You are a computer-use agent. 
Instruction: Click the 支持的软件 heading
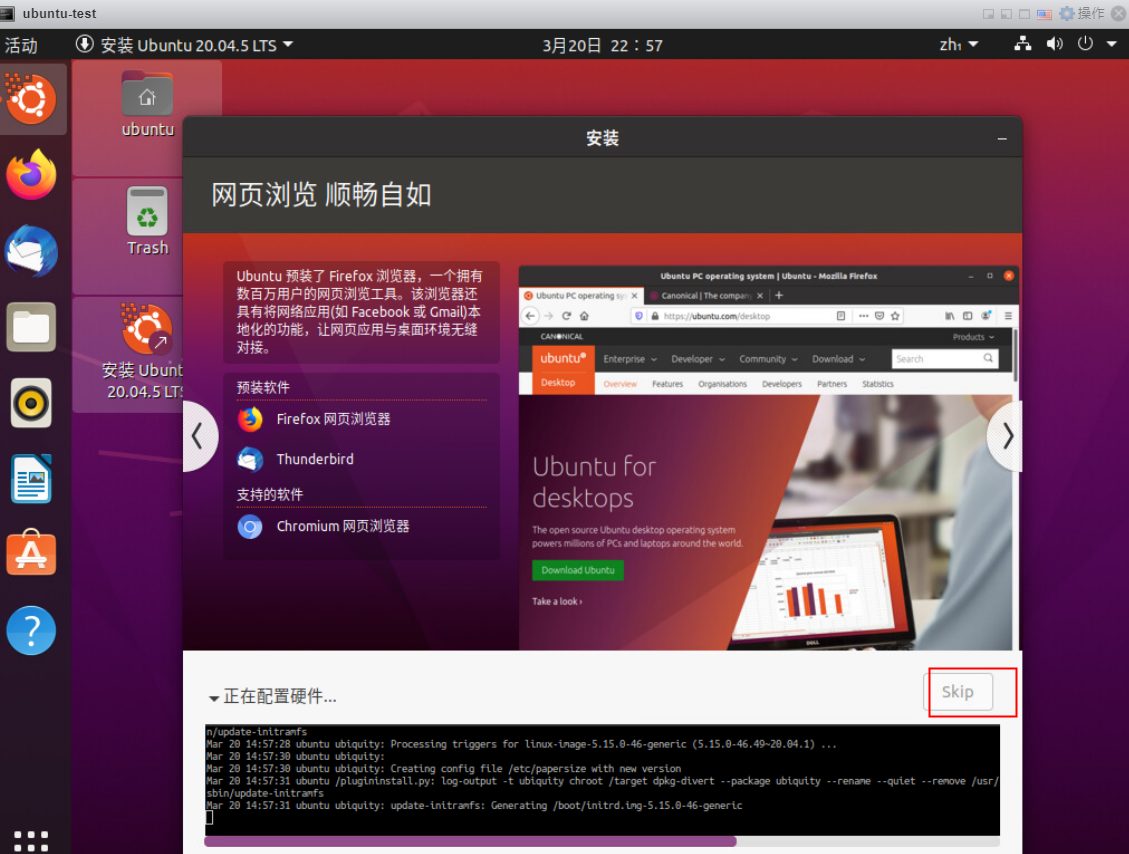(269, 495)
